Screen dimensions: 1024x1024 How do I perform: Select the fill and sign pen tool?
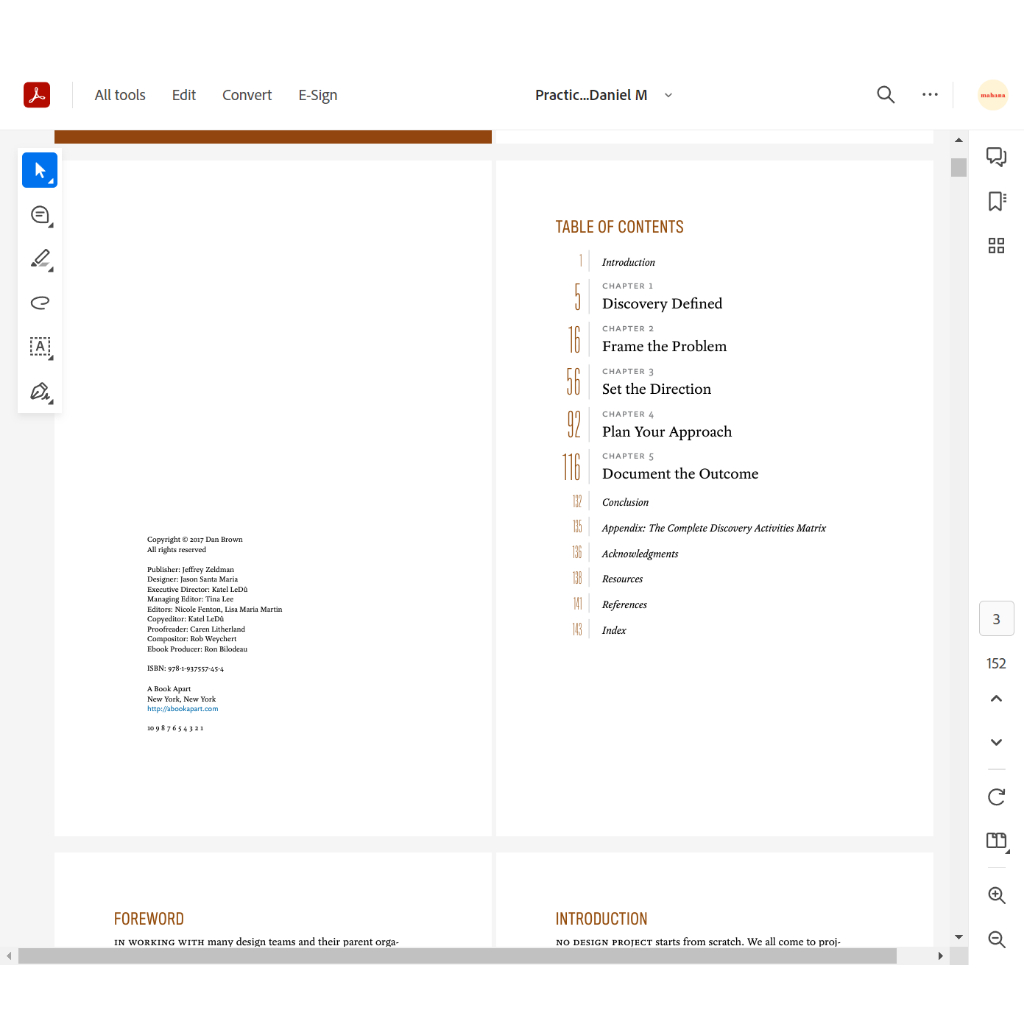pyautogui.click(x=40, y=391)
